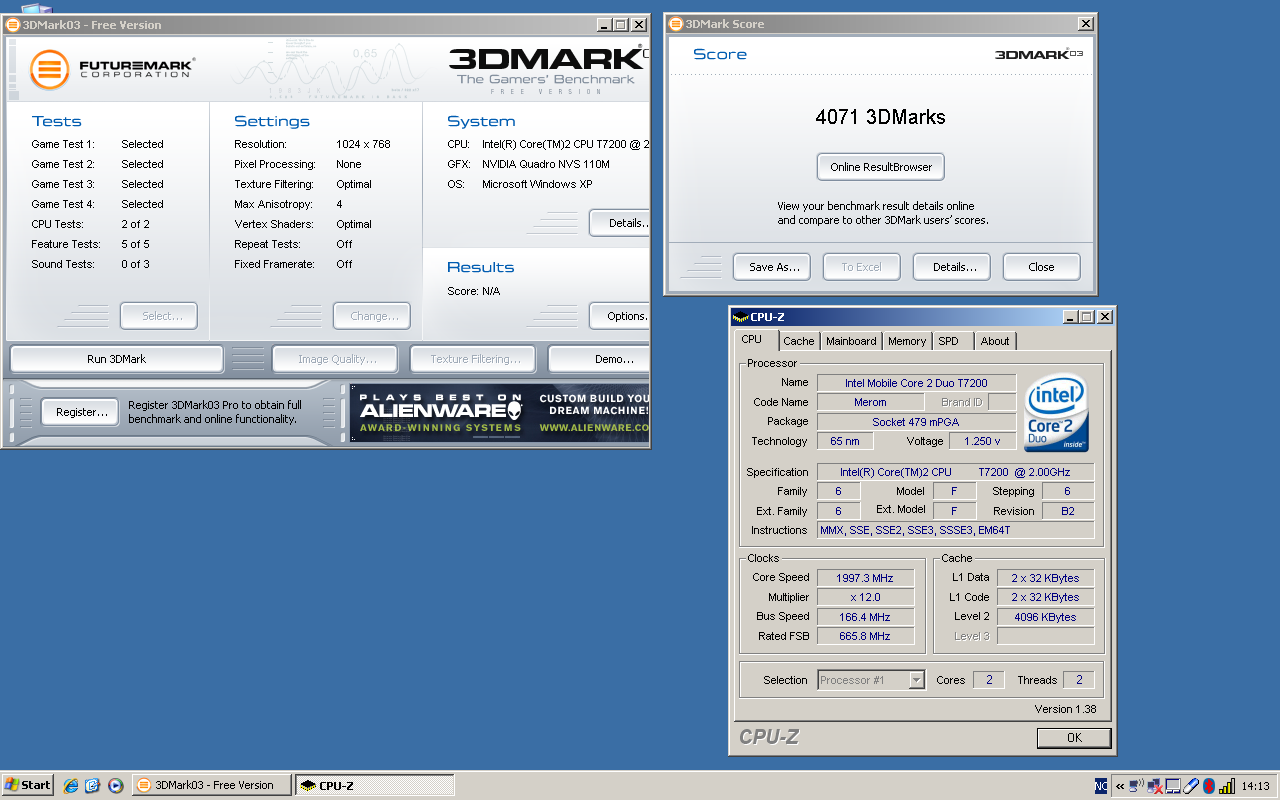Open the Windows Start menu

pos(28,785)
